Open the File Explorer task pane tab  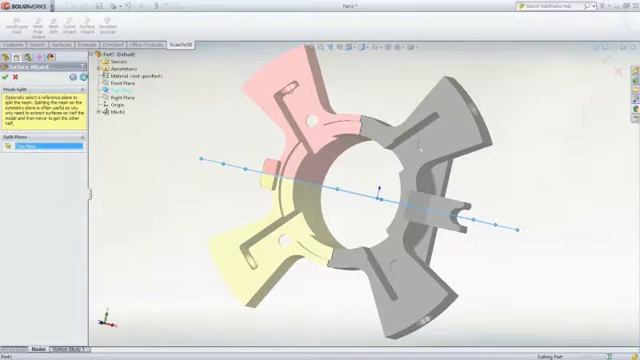click(x=636, y=89)
